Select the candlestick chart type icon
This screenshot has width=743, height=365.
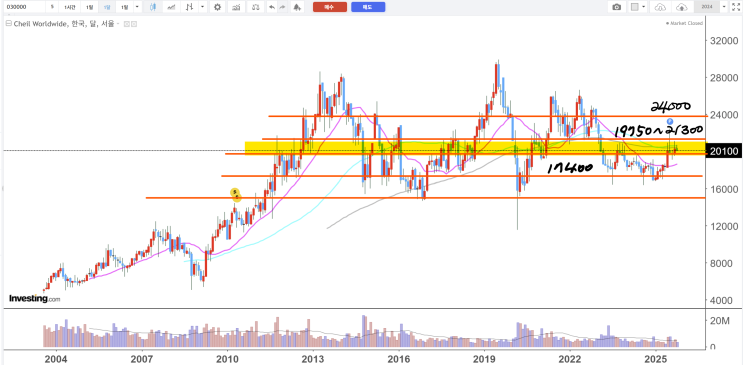tap(153, 7)
